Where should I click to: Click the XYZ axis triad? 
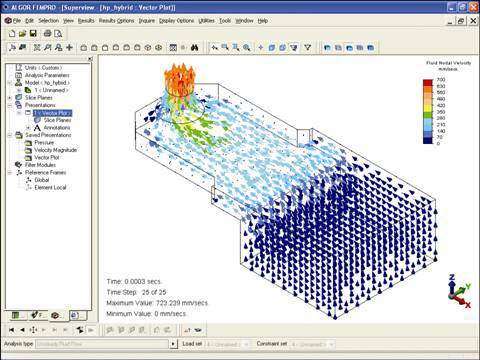(x=459, y=291)
